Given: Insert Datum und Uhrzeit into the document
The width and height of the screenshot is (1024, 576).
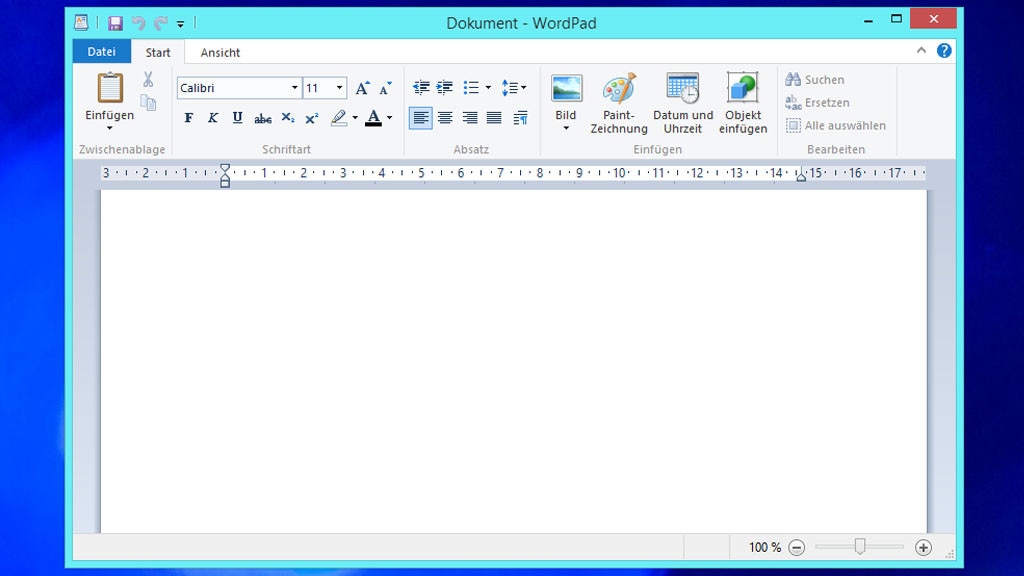Looking at the screenshot, I should point(682,100).
